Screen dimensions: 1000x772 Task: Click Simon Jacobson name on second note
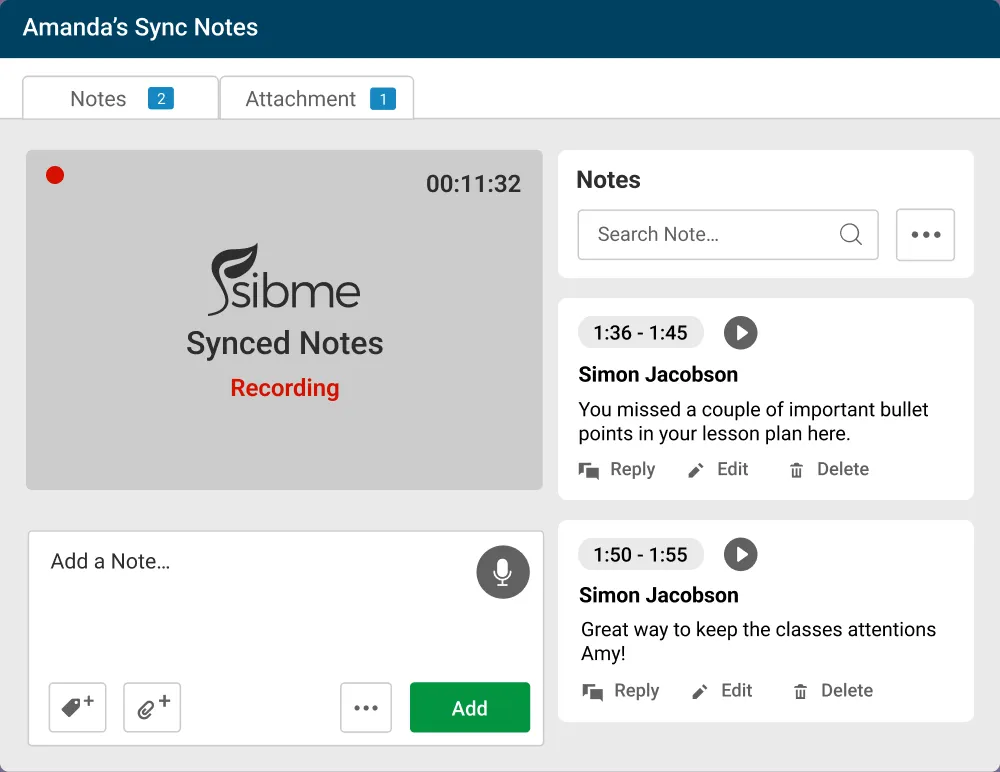[x=659, y=595]
